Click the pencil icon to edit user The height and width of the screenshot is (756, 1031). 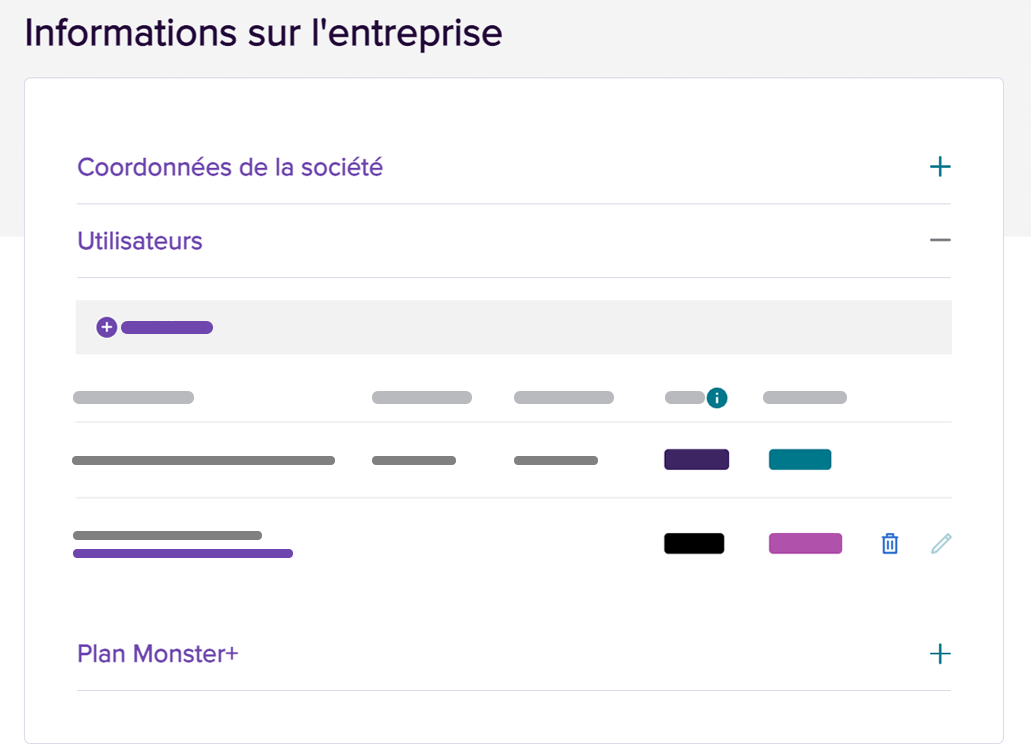[x=941, y=544]
